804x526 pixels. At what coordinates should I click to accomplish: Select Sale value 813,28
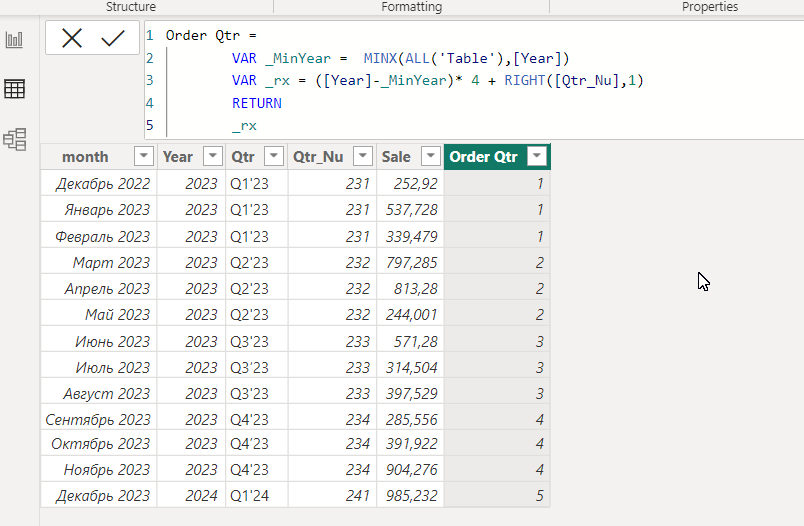(410, 289)
